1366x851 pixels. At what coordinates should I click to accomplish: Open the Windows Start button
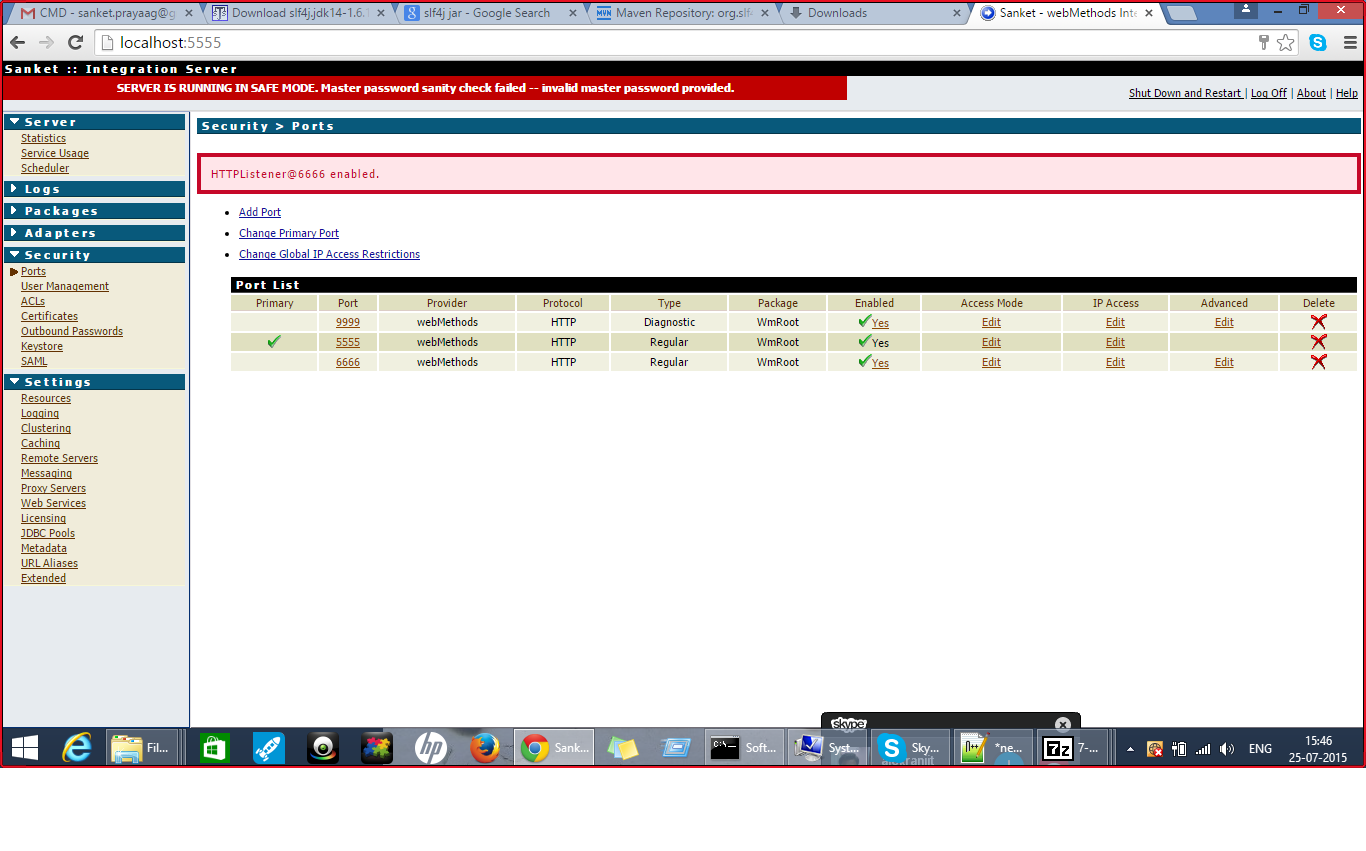pyautogui.click(x=24, y=747)
